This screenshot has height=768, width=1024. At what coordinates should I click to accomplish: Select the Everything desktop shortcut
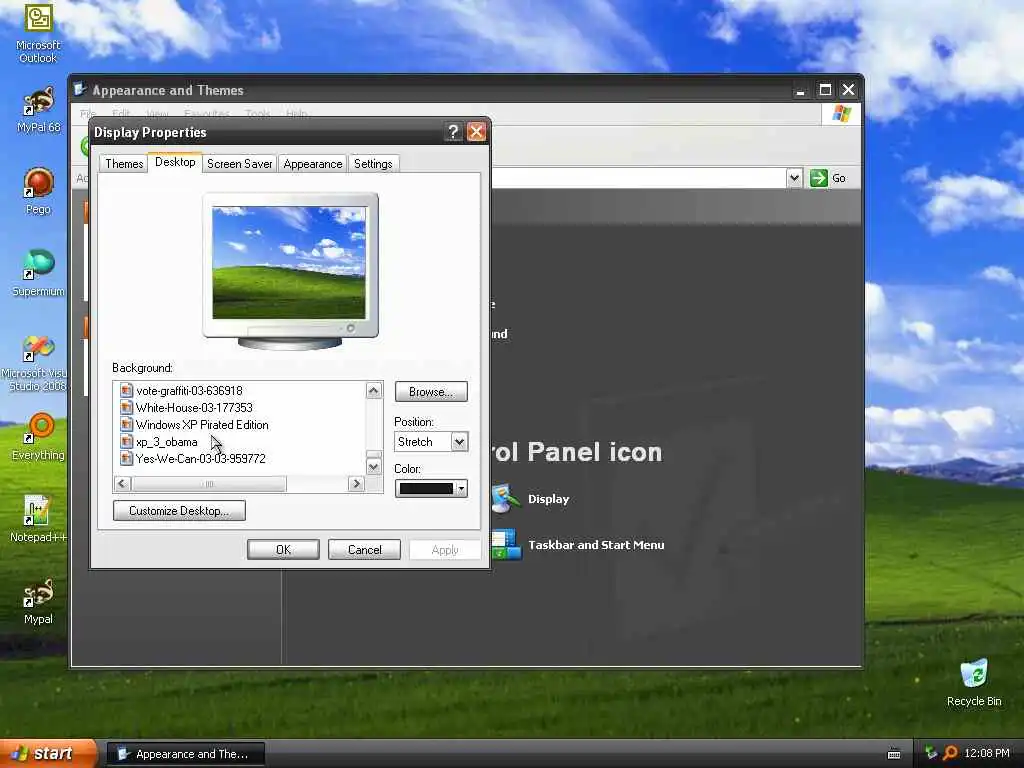[38, 436]
